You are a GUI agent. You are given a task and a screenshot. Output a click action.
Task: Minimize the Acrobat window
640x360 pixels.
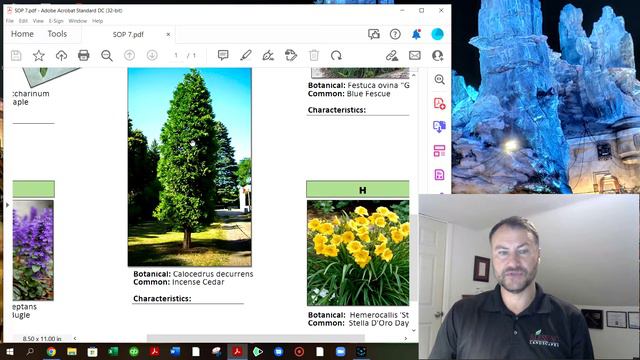(402, 11)
